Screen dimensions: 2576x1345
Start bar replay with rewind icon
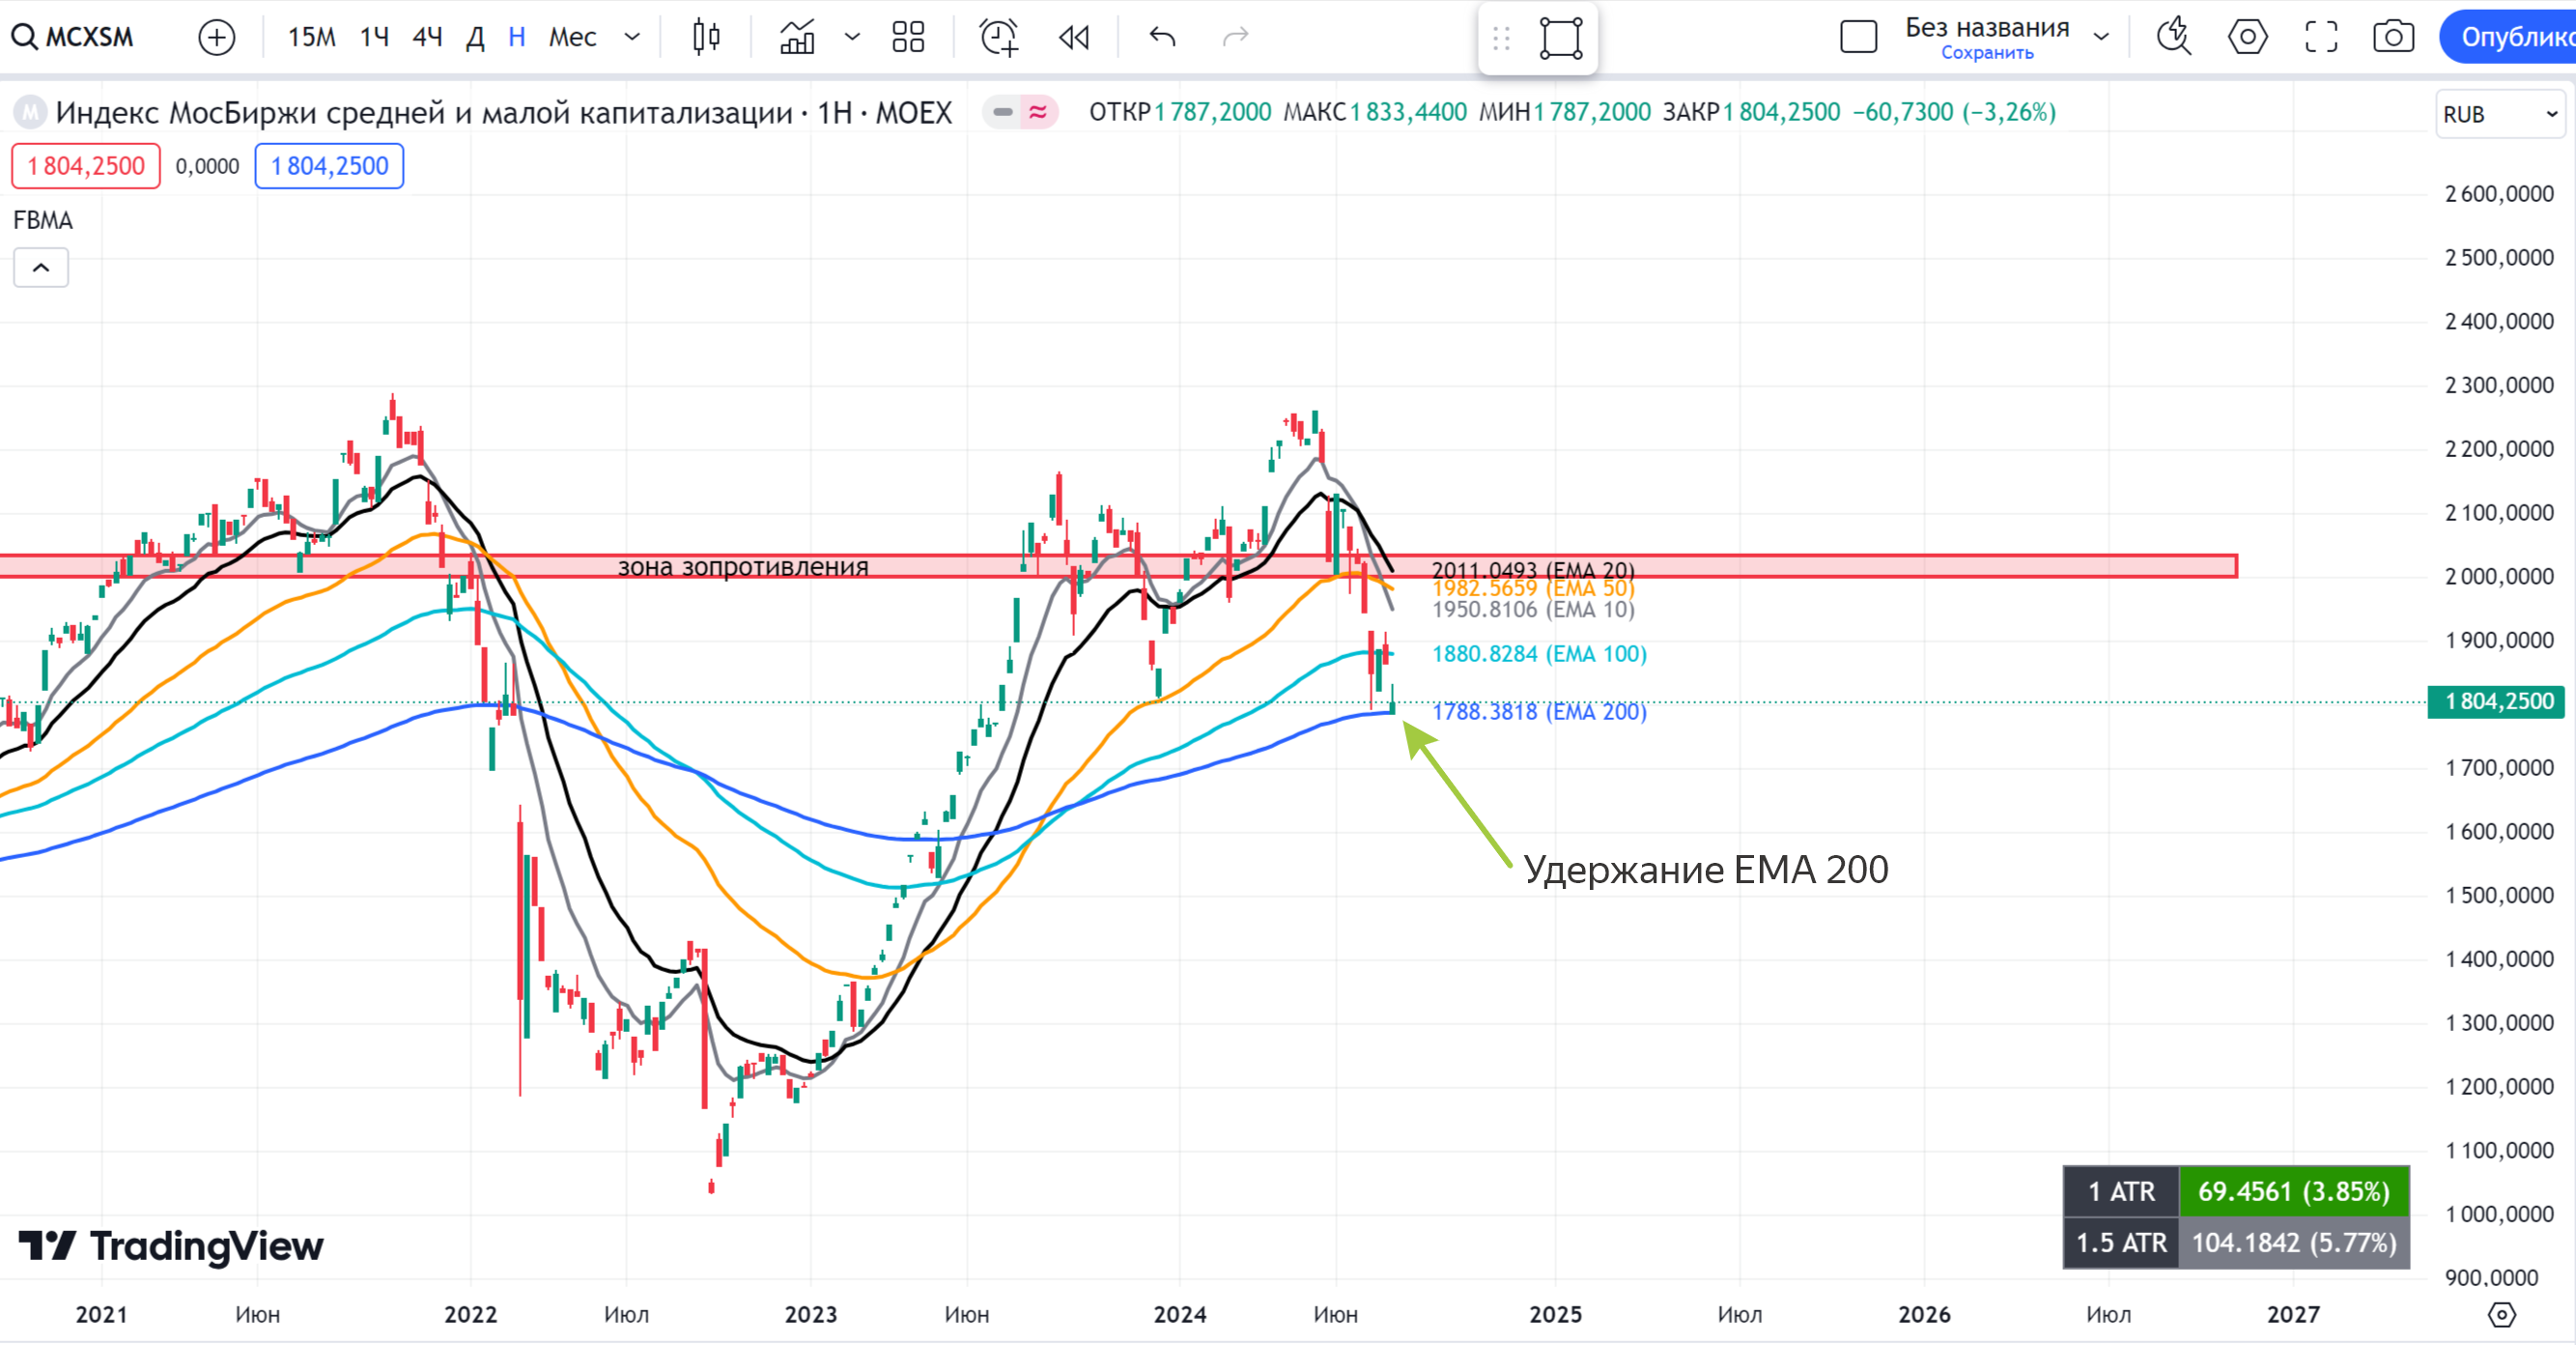1074,37
